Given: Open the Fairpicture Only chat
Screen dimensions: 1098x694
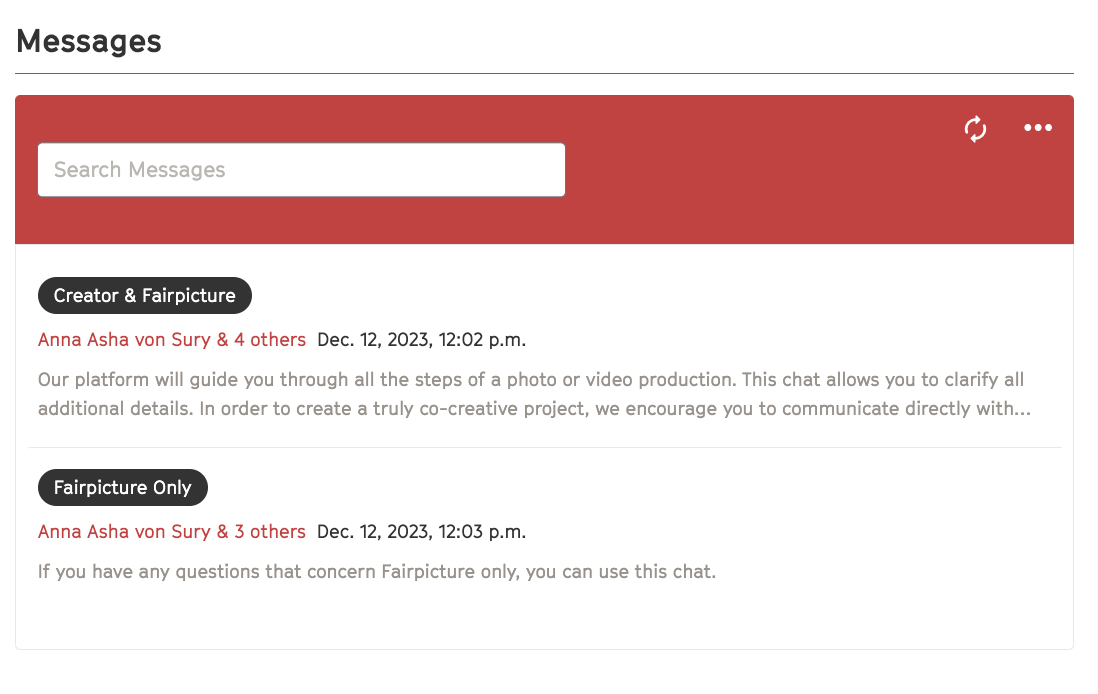Looking at the screenshot, I should pyautogui.click(x=123, y=487).
